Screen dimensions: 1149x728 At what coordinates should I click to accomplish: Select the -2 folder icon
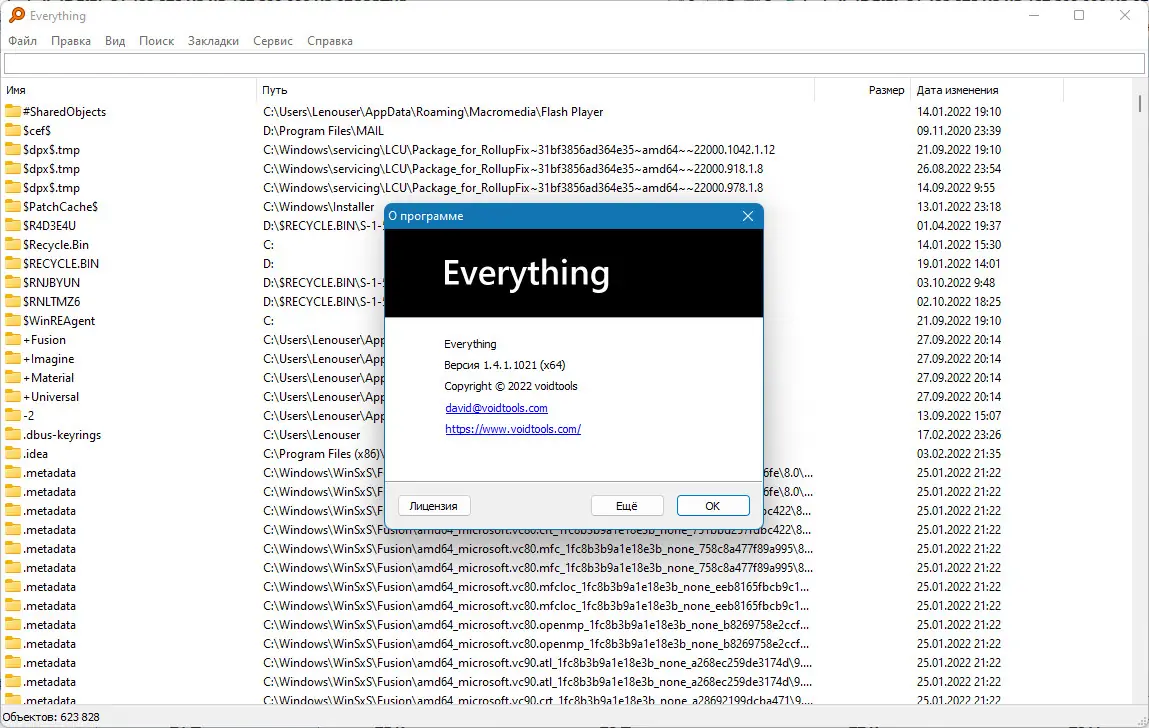12,416
